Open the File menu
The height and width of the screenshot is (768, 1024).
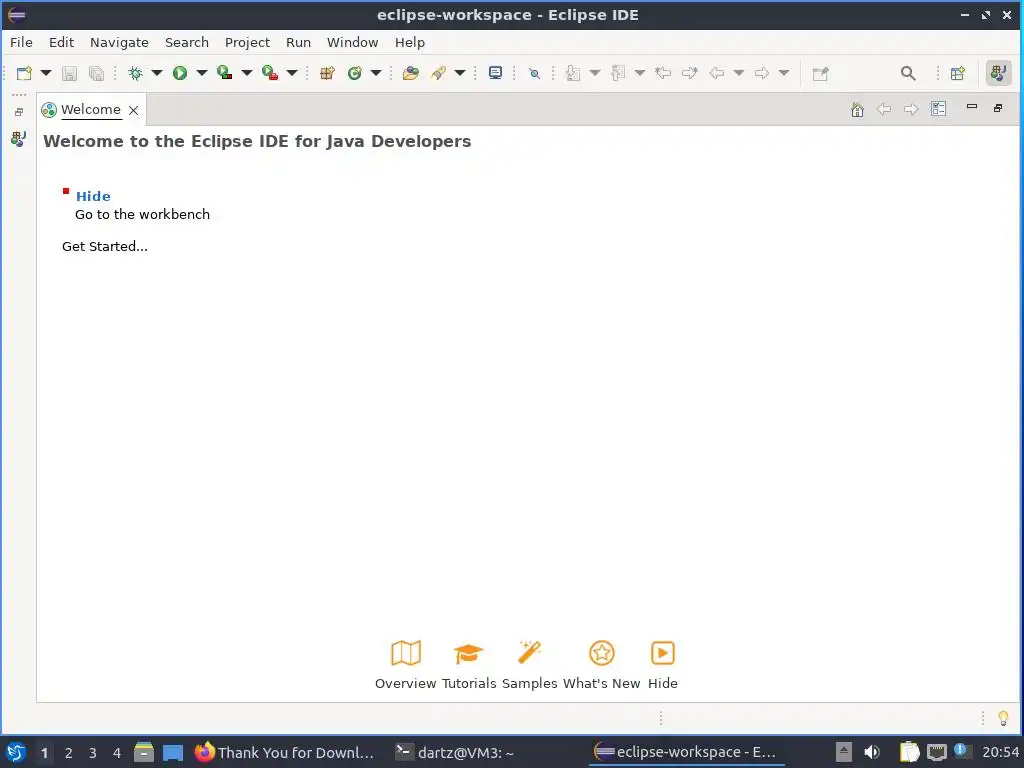pos(21,42)
